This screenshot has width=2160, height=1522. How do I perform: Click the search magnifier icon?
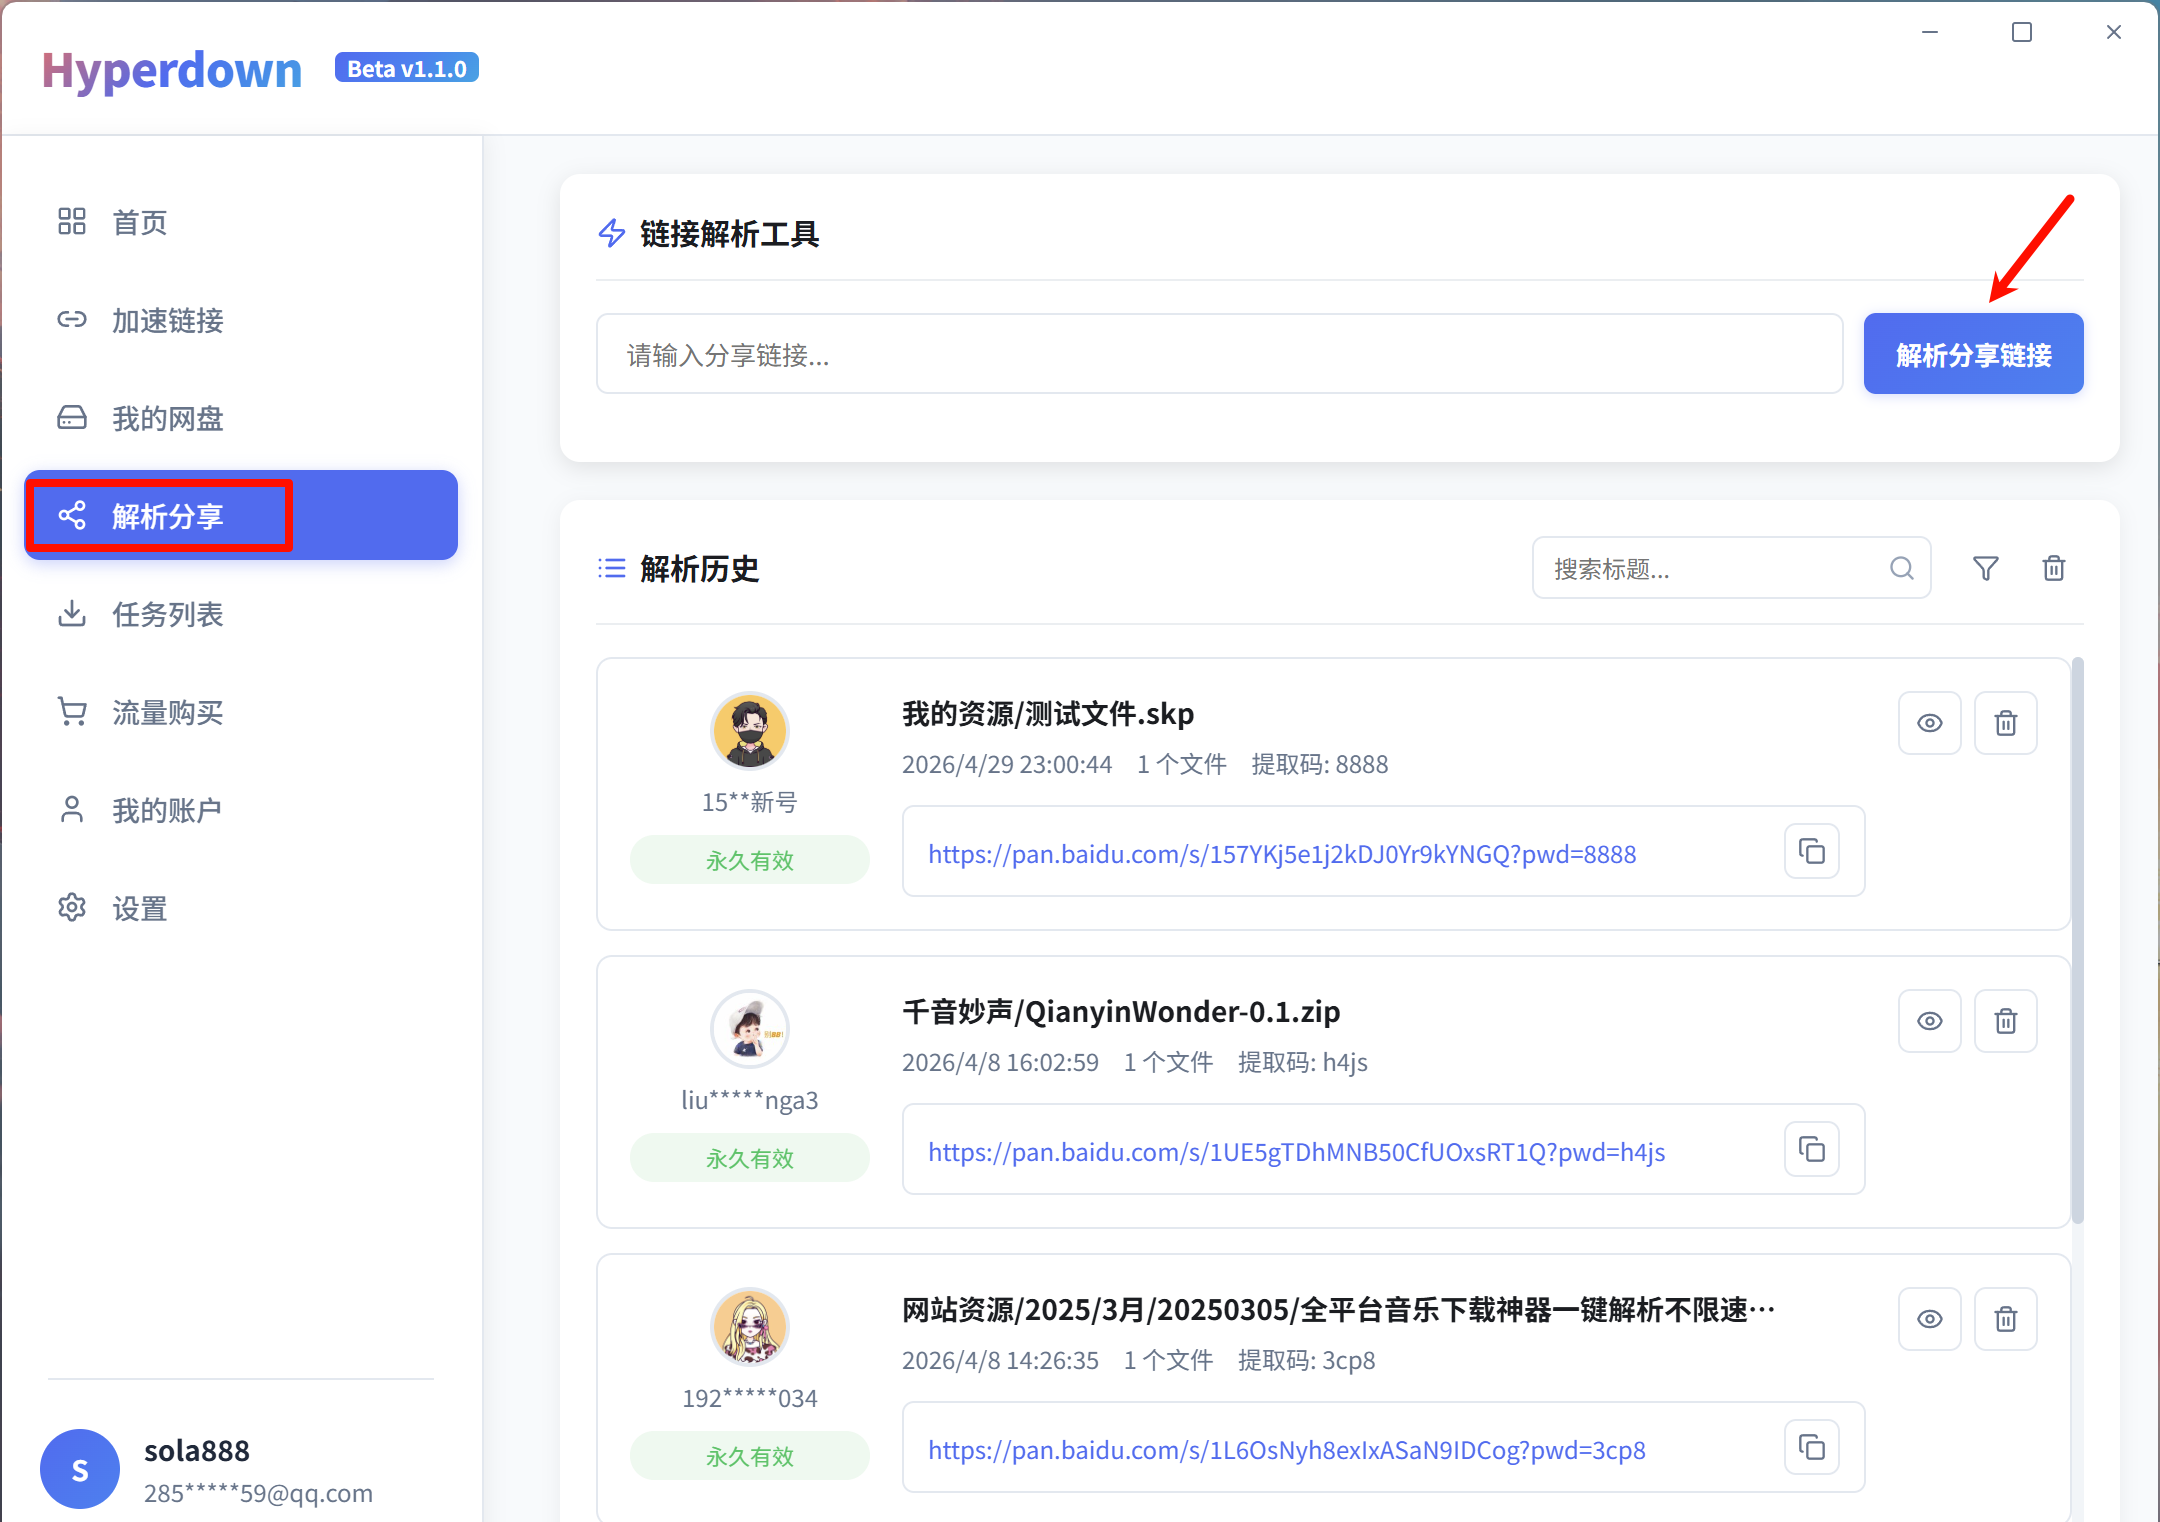1902,568
